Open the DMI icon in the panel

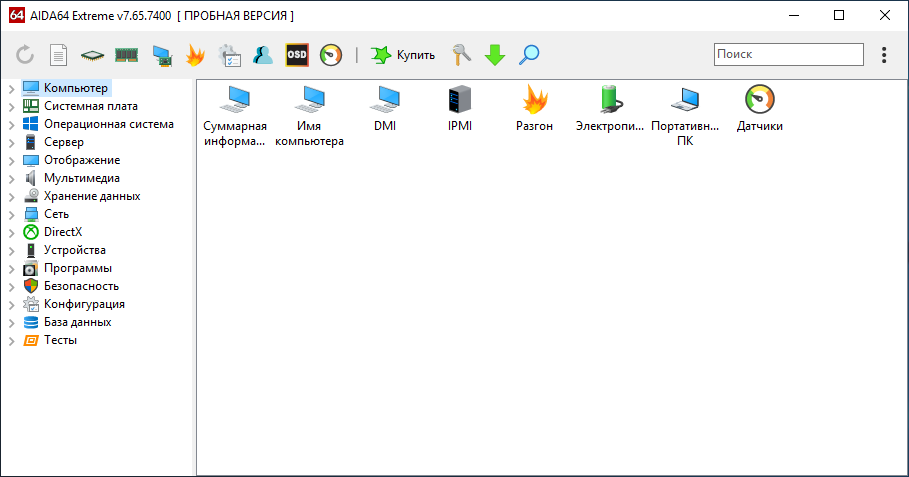385,109
